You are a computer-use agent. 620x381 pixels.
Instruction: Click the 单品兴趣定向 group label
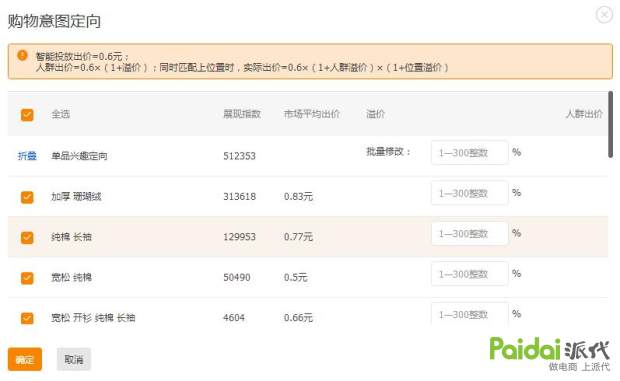(79, 156)
